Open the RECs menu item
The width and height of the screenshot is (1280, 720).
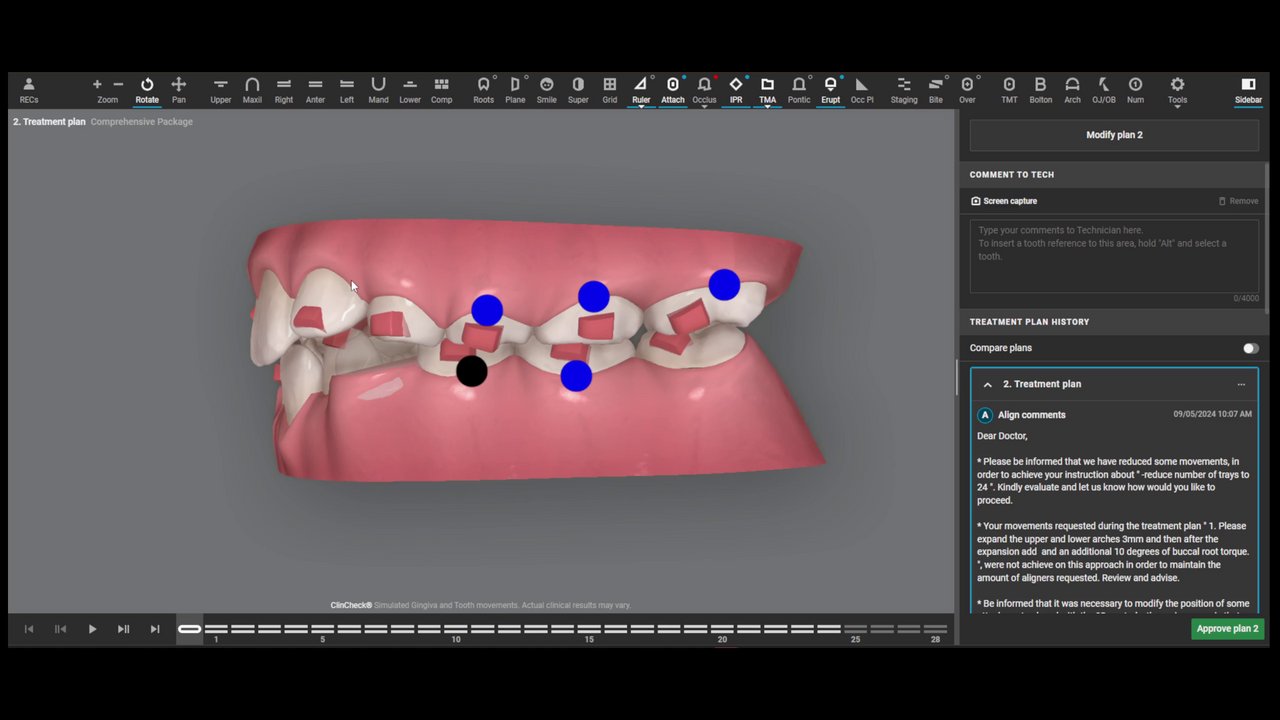click(29, 90)
